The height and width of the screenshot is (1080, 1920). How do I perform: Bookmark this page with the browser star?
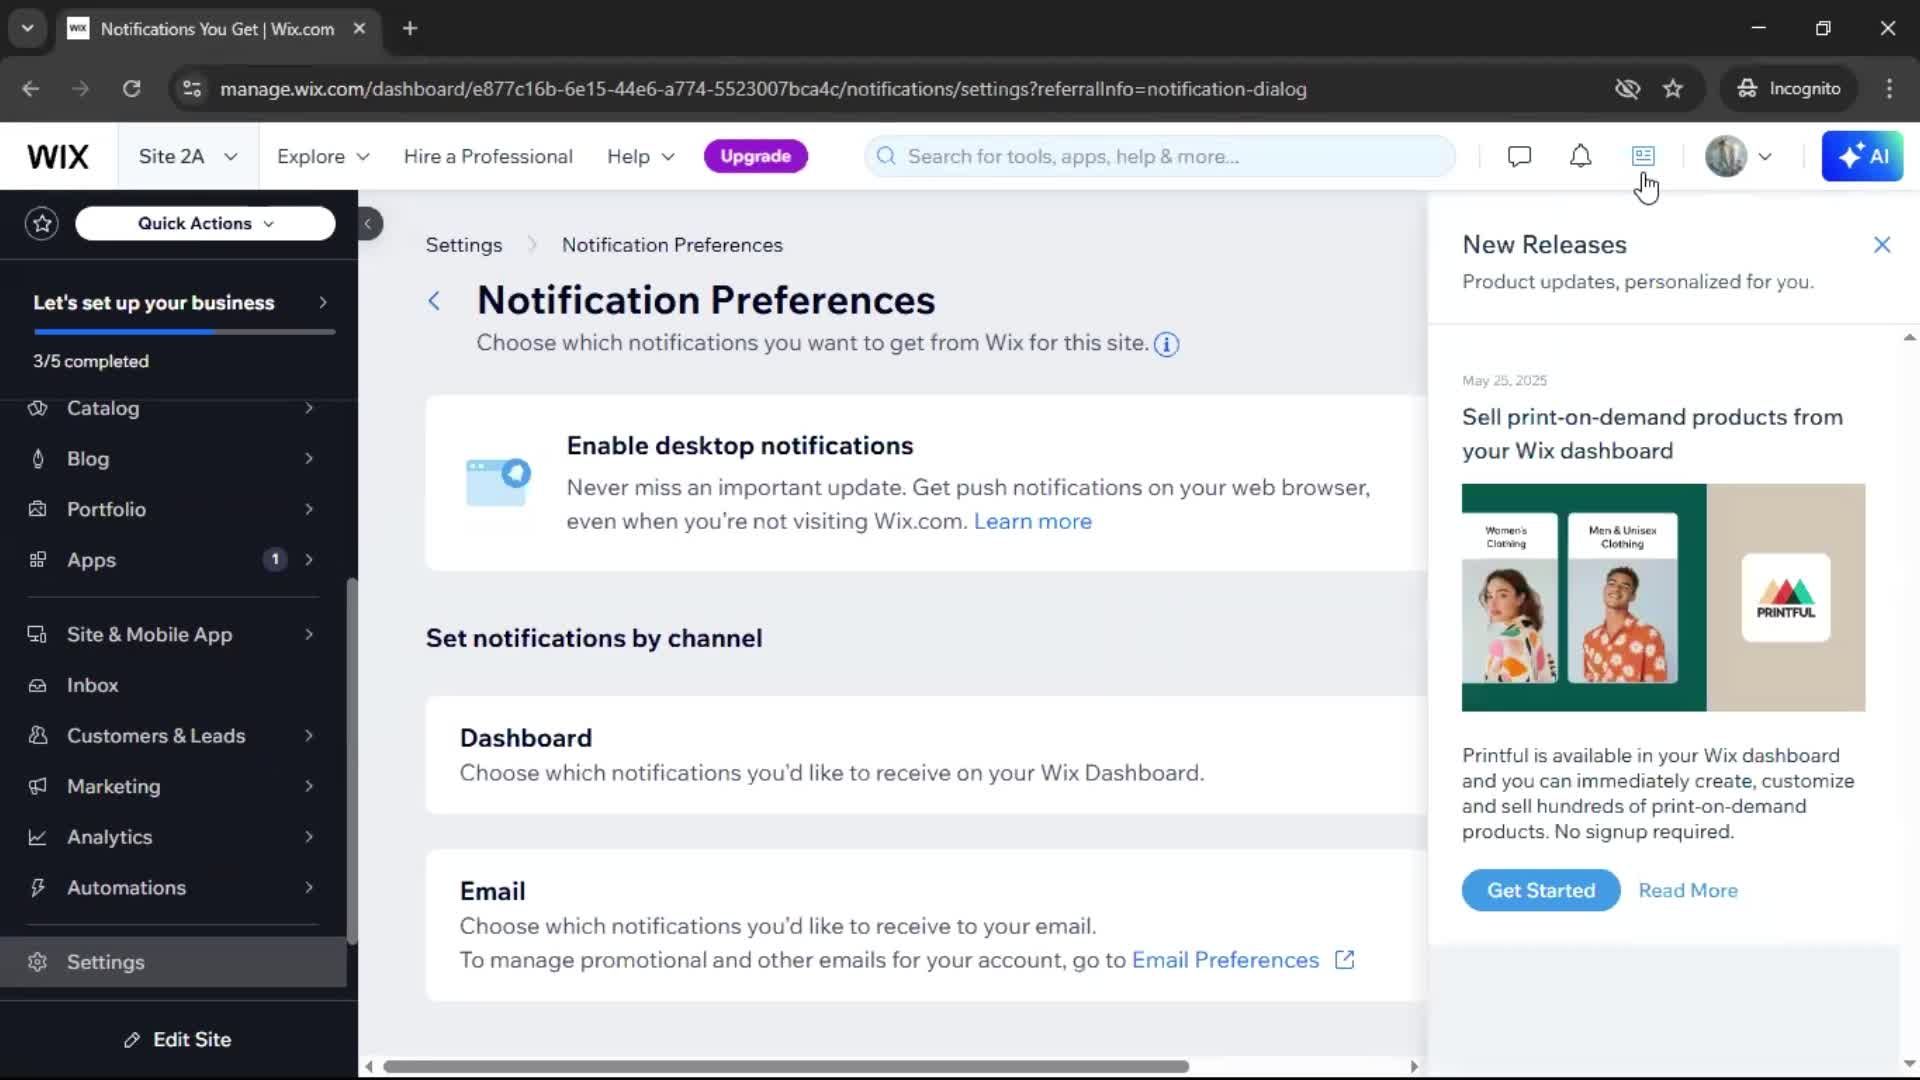point(1673,88)
